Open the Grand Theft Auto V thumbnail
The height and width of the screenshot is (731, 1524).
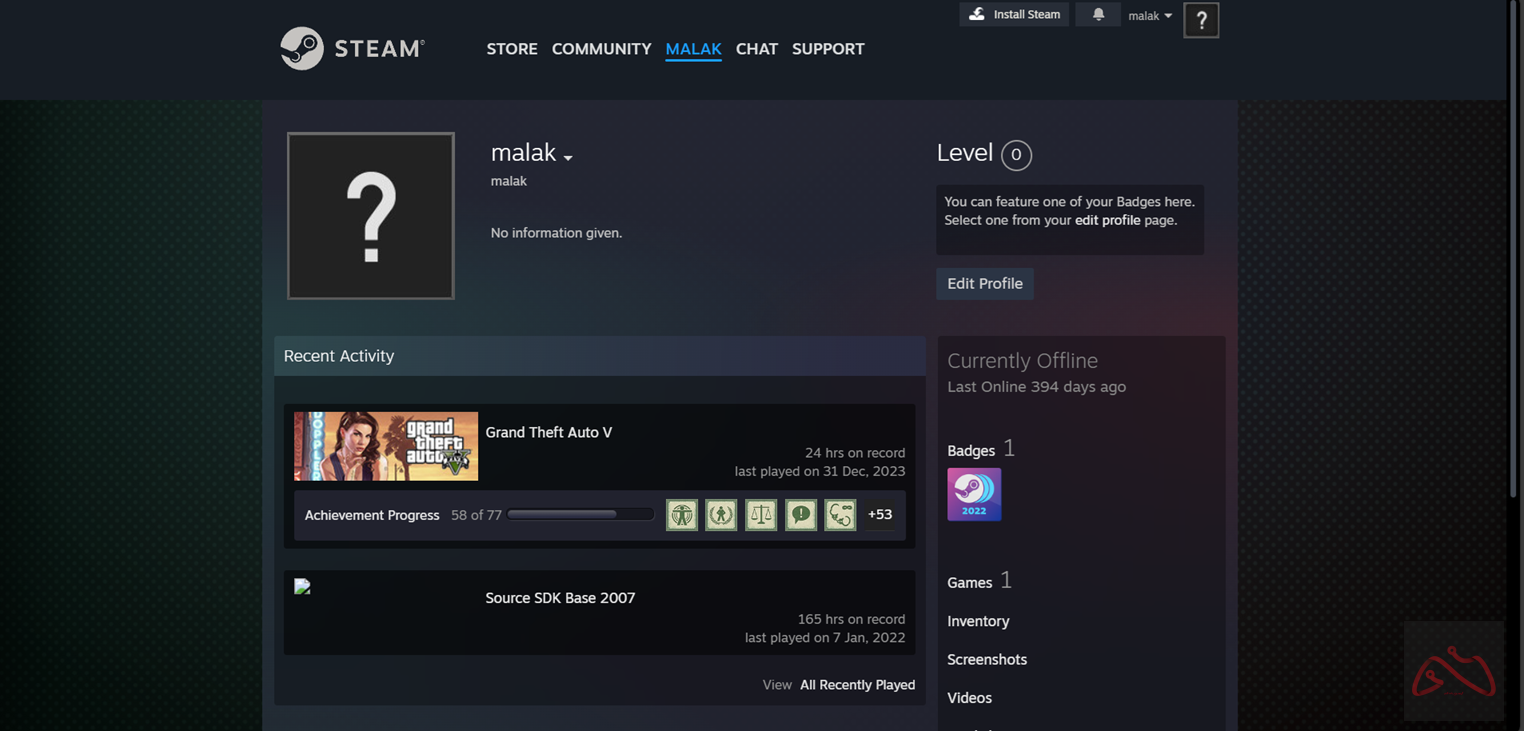tap(386, 446)
